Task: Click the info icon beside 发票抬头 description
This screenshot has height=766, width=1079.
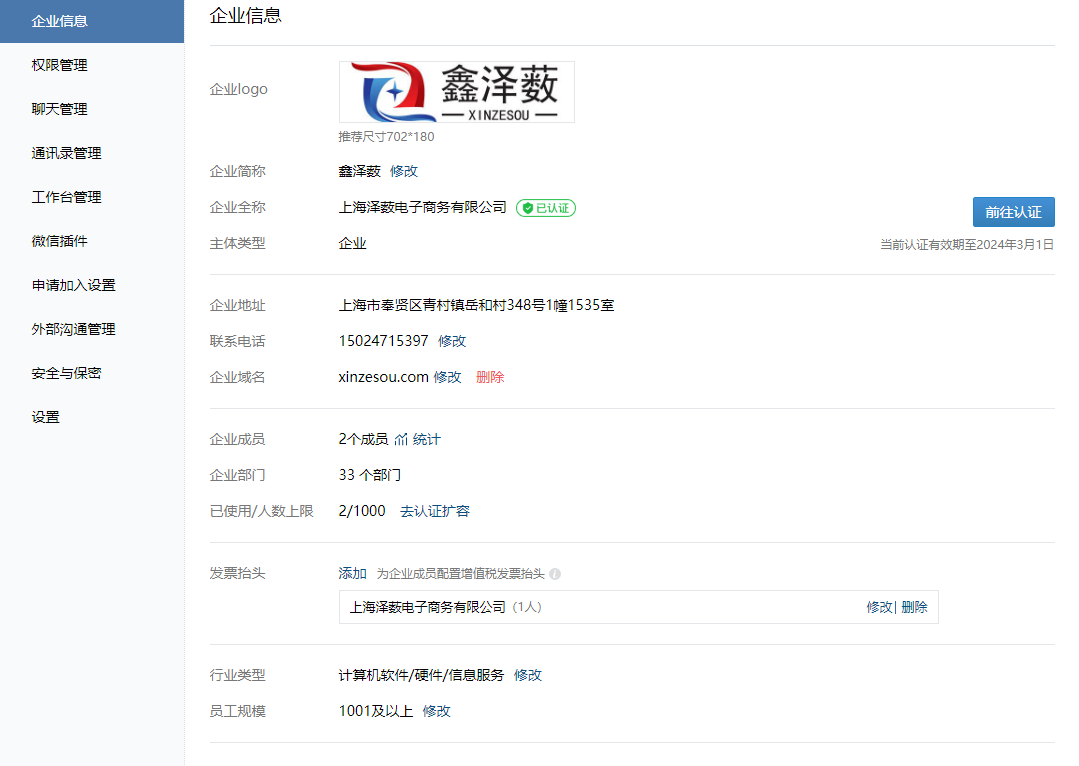Action: (555, 574)
